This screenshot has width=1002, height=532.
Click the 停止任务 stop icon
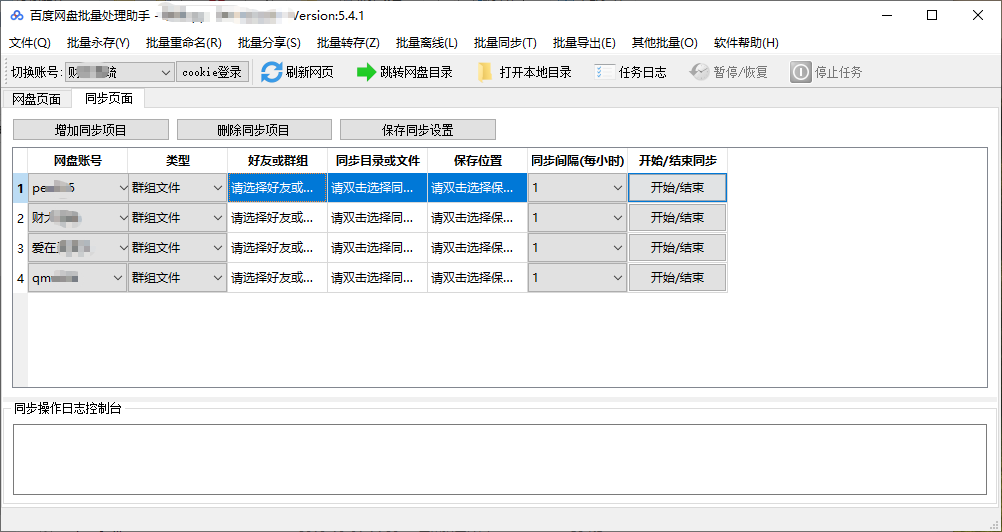[800, 72]
